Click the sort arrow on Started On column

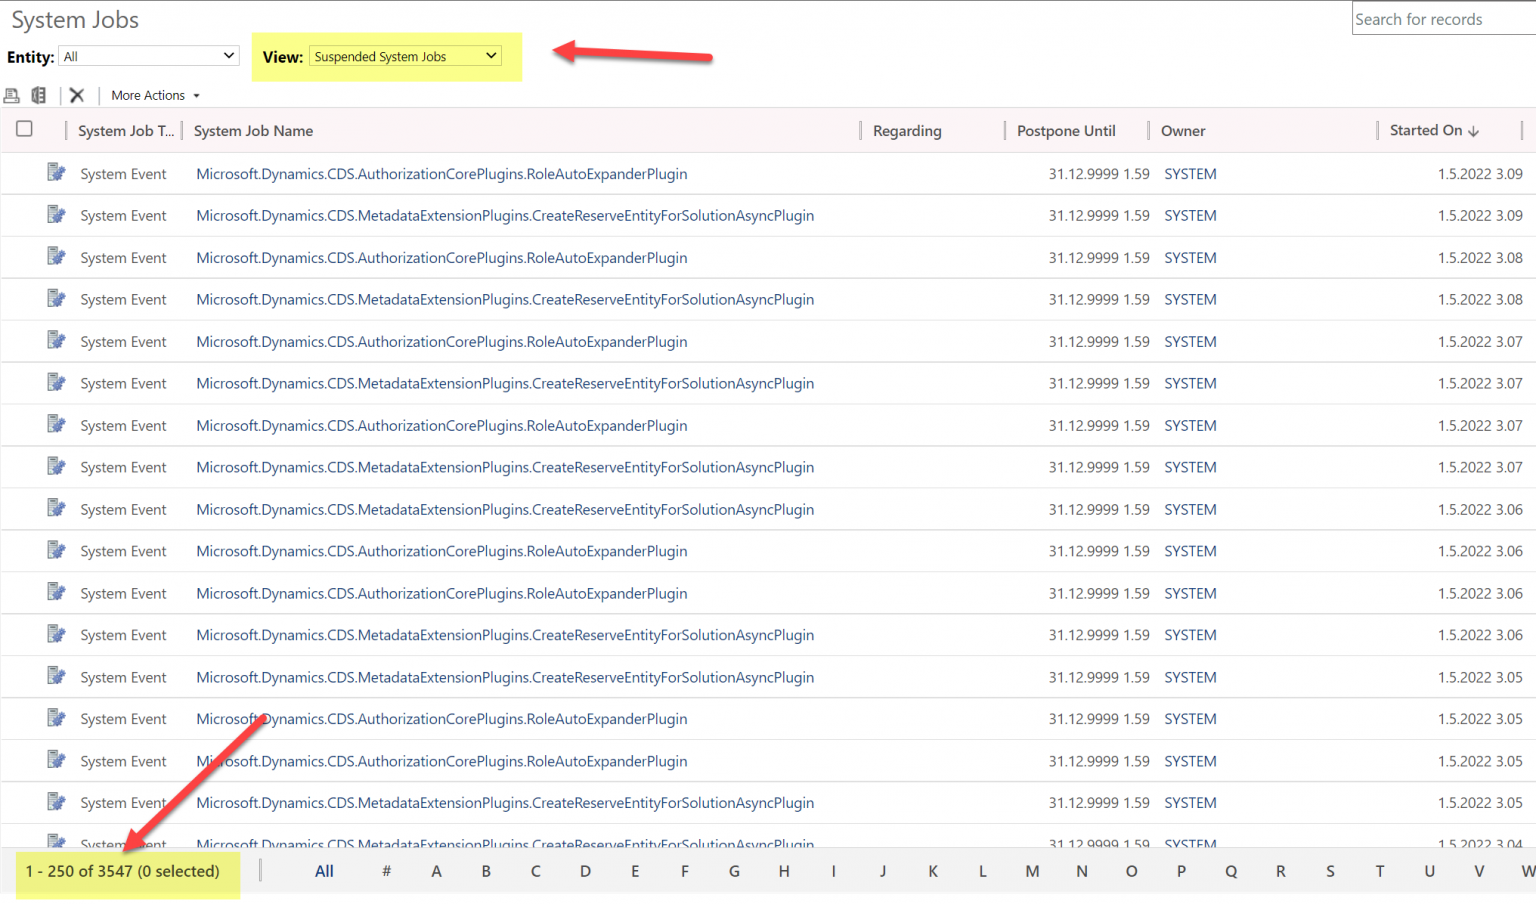(1475, 130)
